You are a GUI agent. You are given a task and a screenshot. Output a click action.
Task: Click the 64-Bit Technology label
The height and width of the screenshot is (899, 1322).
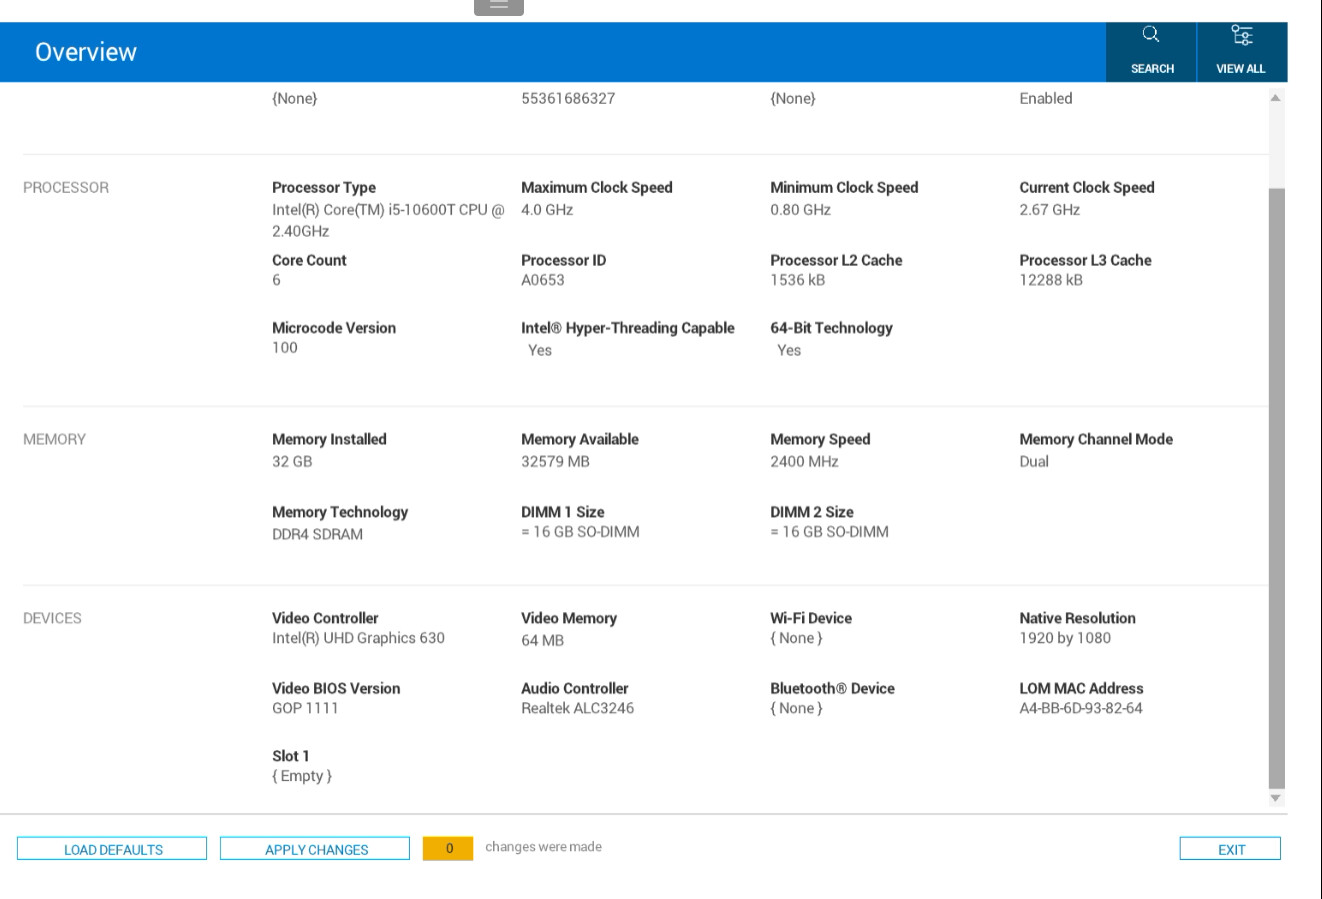click(x=832, y=328)
